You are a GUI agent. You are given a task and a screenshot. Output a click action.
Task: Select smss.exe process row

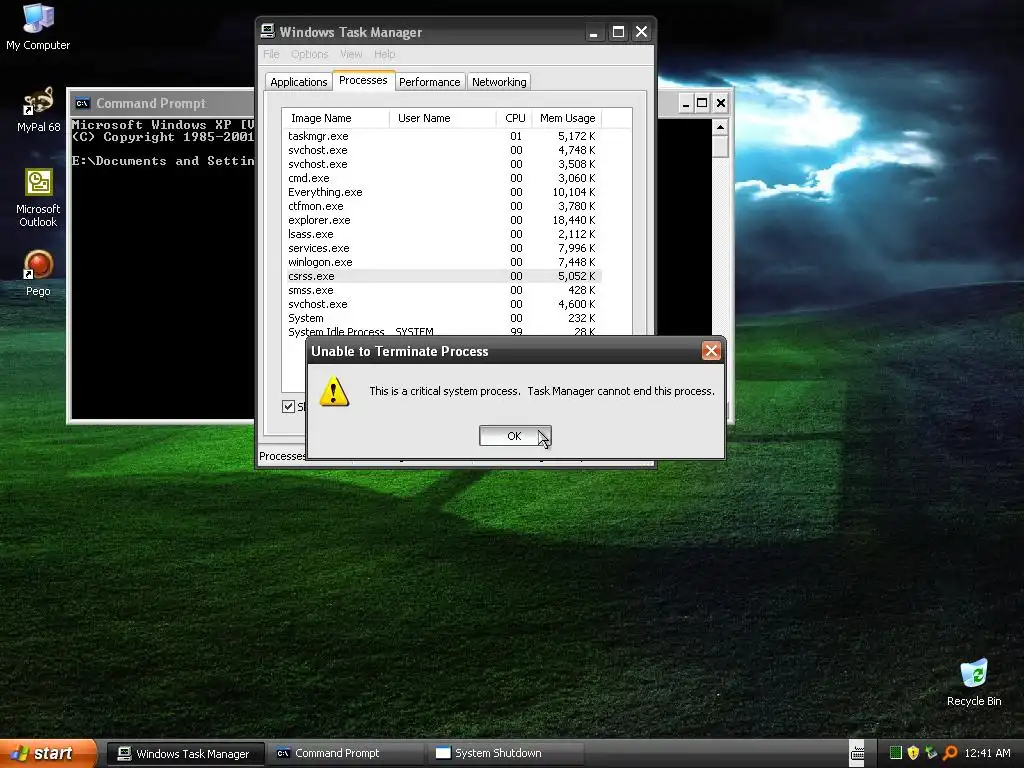coord(443,290)
